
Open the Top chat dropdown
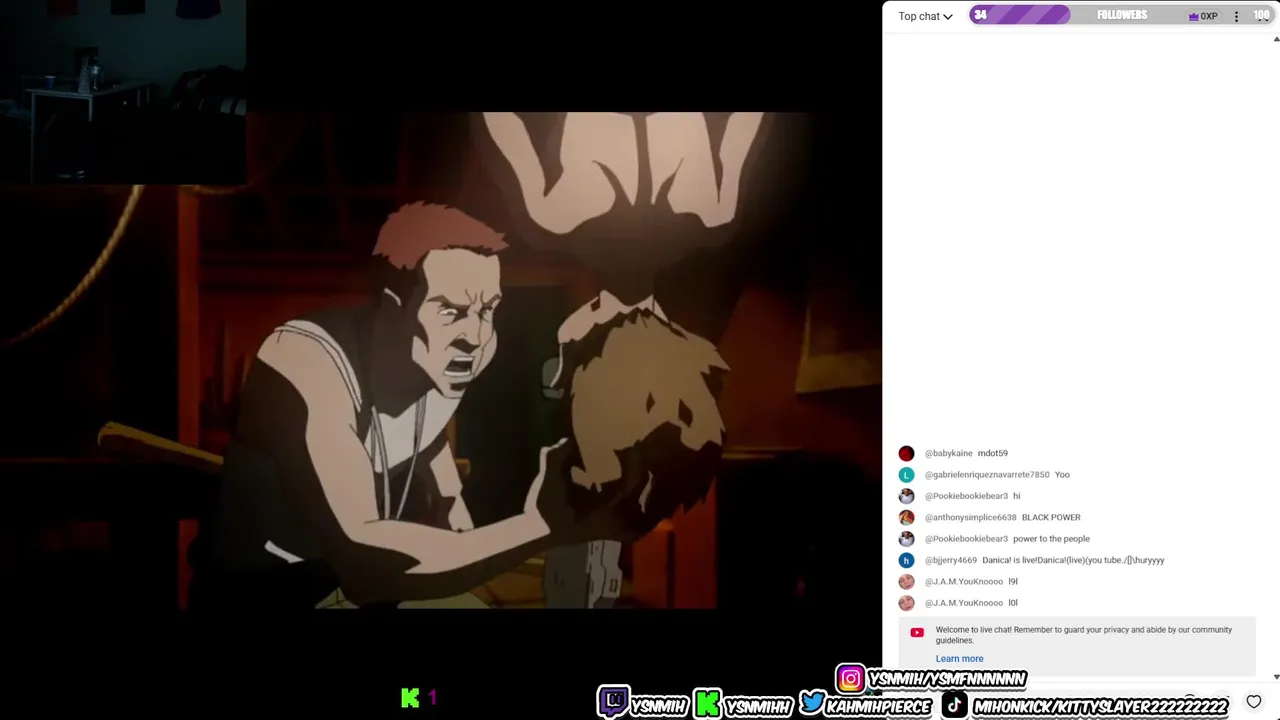click(x=925, y=16)
